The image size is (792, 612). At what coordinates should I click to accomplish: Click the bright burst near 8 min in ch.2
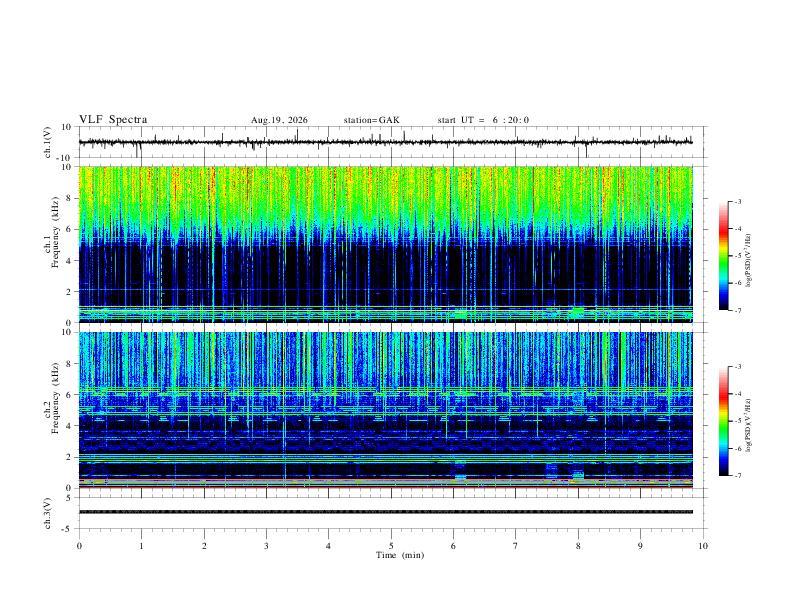click(578, 475)
